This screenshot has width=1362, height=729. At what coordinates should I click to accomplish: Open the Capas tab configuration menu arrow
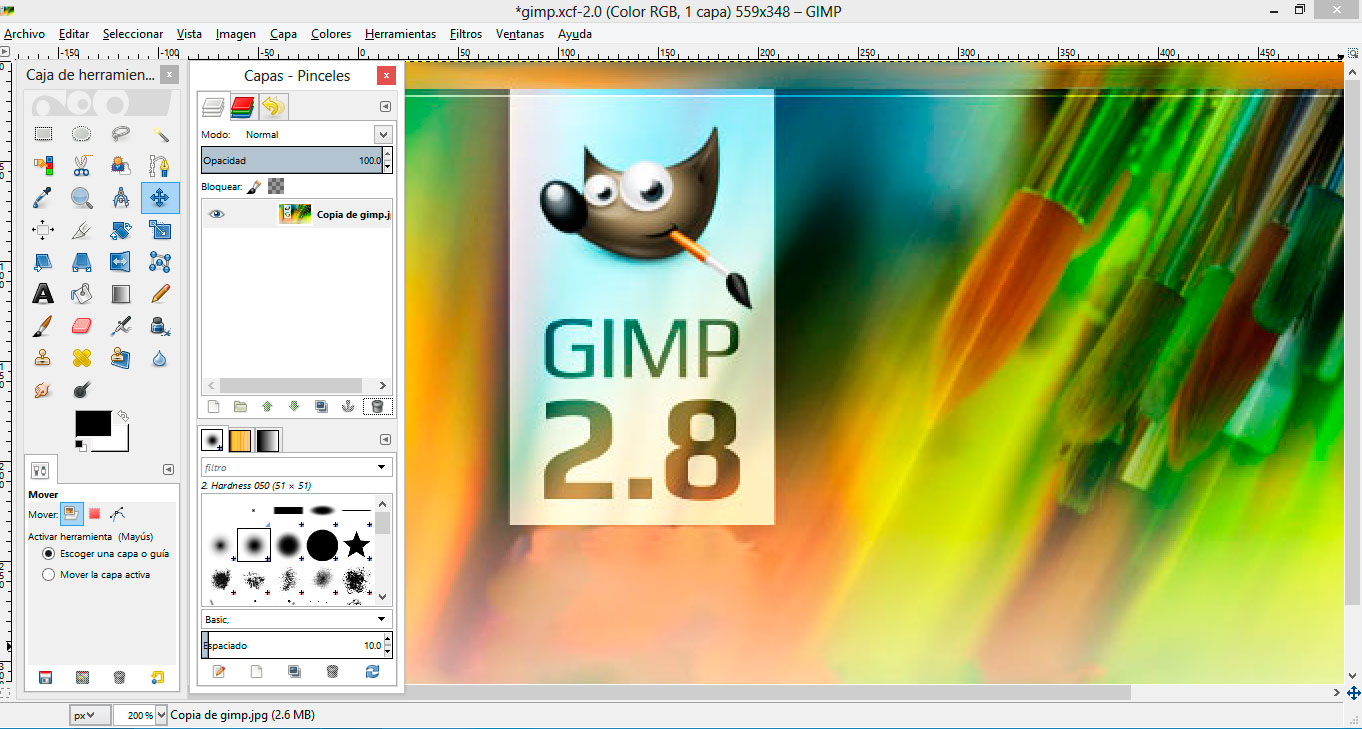[385, 106]
